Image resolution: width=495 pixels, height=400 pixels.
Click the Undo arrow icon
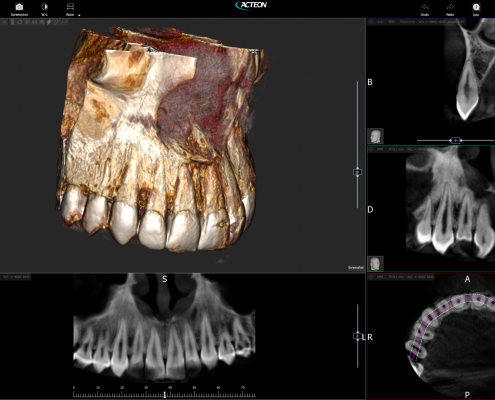coord(425,7)
